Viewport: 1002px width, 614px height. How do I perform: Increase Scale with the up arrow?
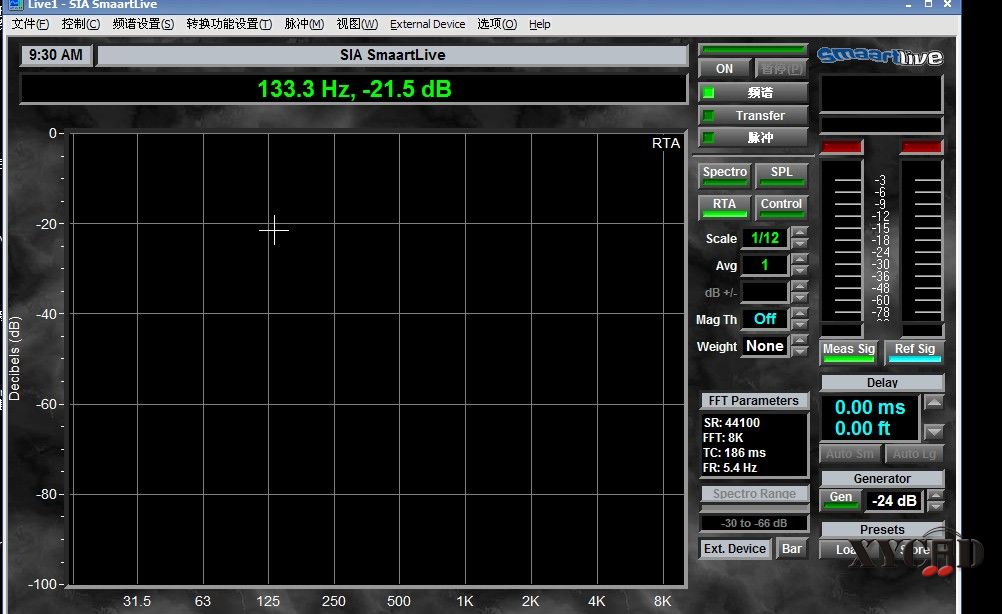pyautogui.click(x=799, y=233)
